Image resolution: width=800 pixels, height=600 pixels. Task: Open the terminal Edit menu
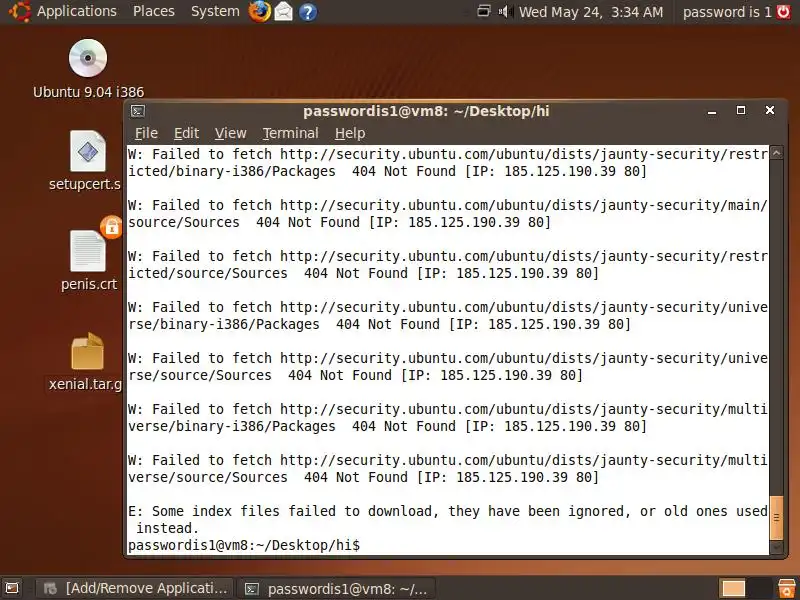pyautogui.click(x=186, y=133)
